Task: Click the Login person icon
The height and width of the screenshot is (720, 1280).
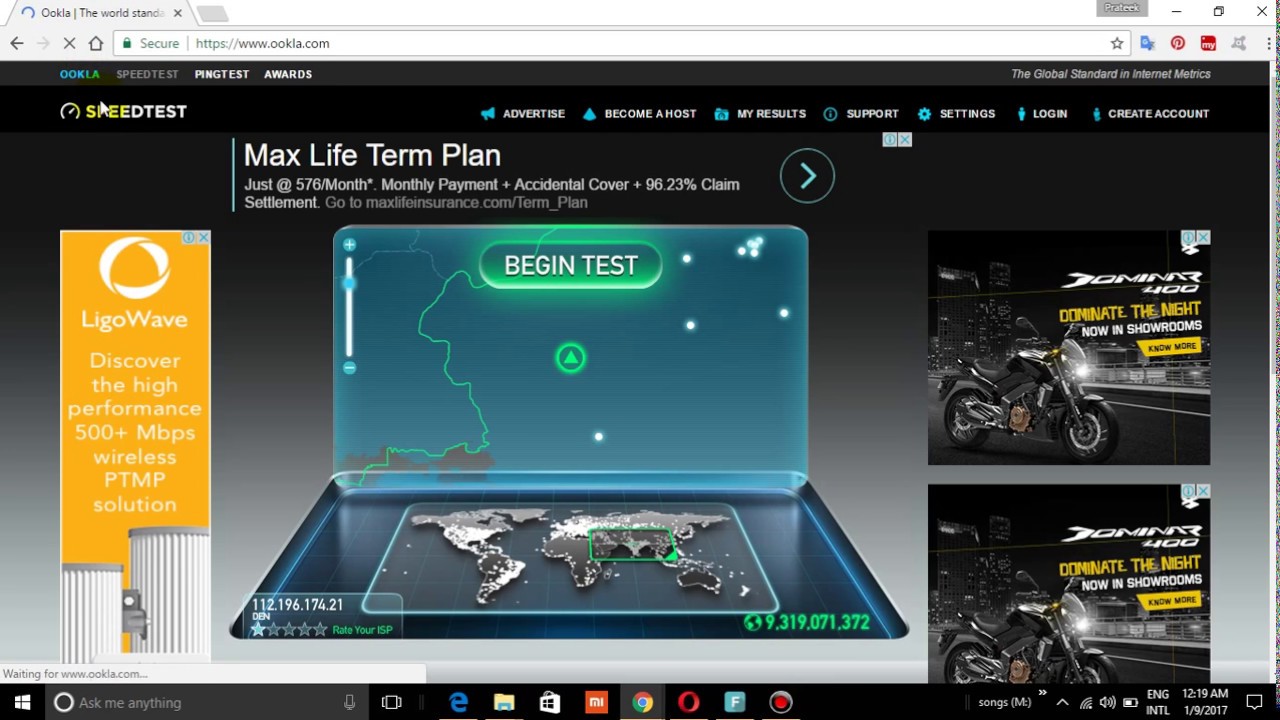Action: coord(1021,114)
